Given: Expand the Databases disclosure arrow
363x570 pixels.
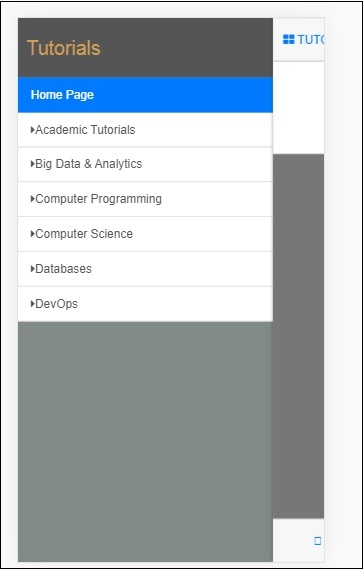Looking at the screenshot, I should [x=33, y=269].
